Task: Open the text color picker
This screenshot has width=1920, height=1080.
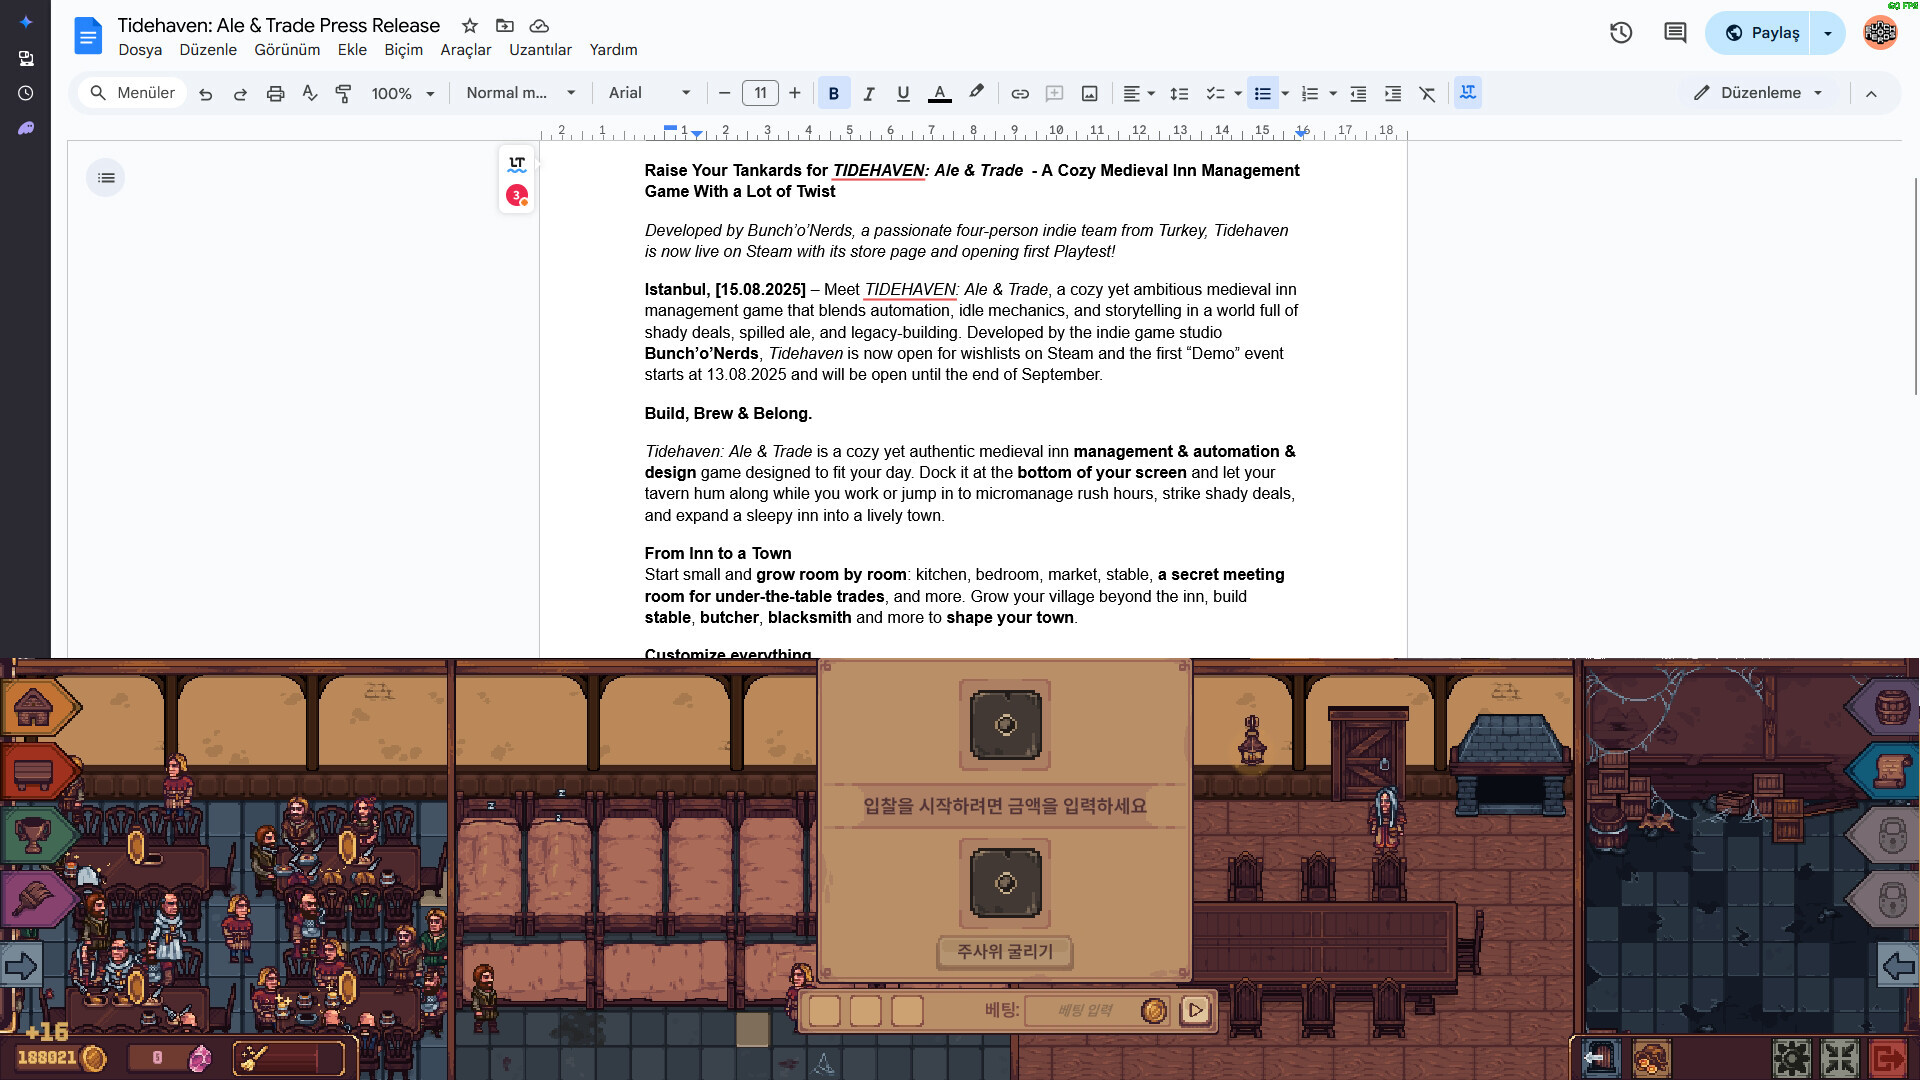Action: [x=939, y=93]
